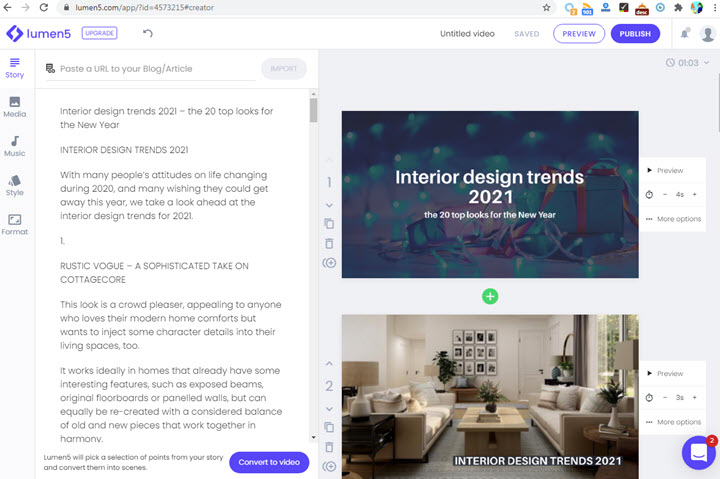Delete scene 1 with the trash icon
The image size is (720, 479).
click(329, 243)
